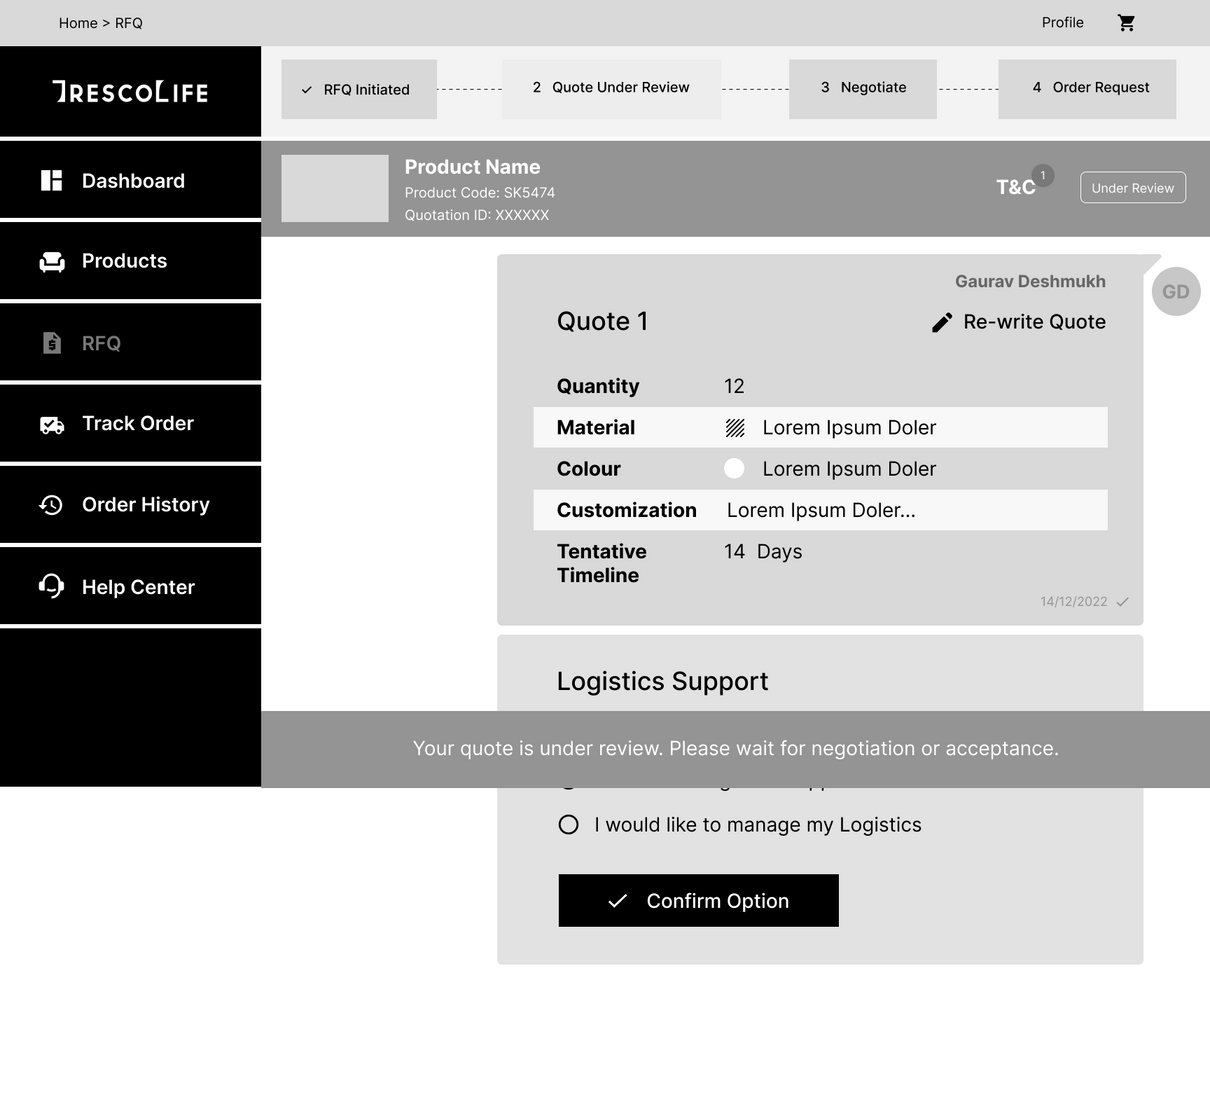
Task: Click the Track Order truck icon
Action: click(x=52, y=425)
